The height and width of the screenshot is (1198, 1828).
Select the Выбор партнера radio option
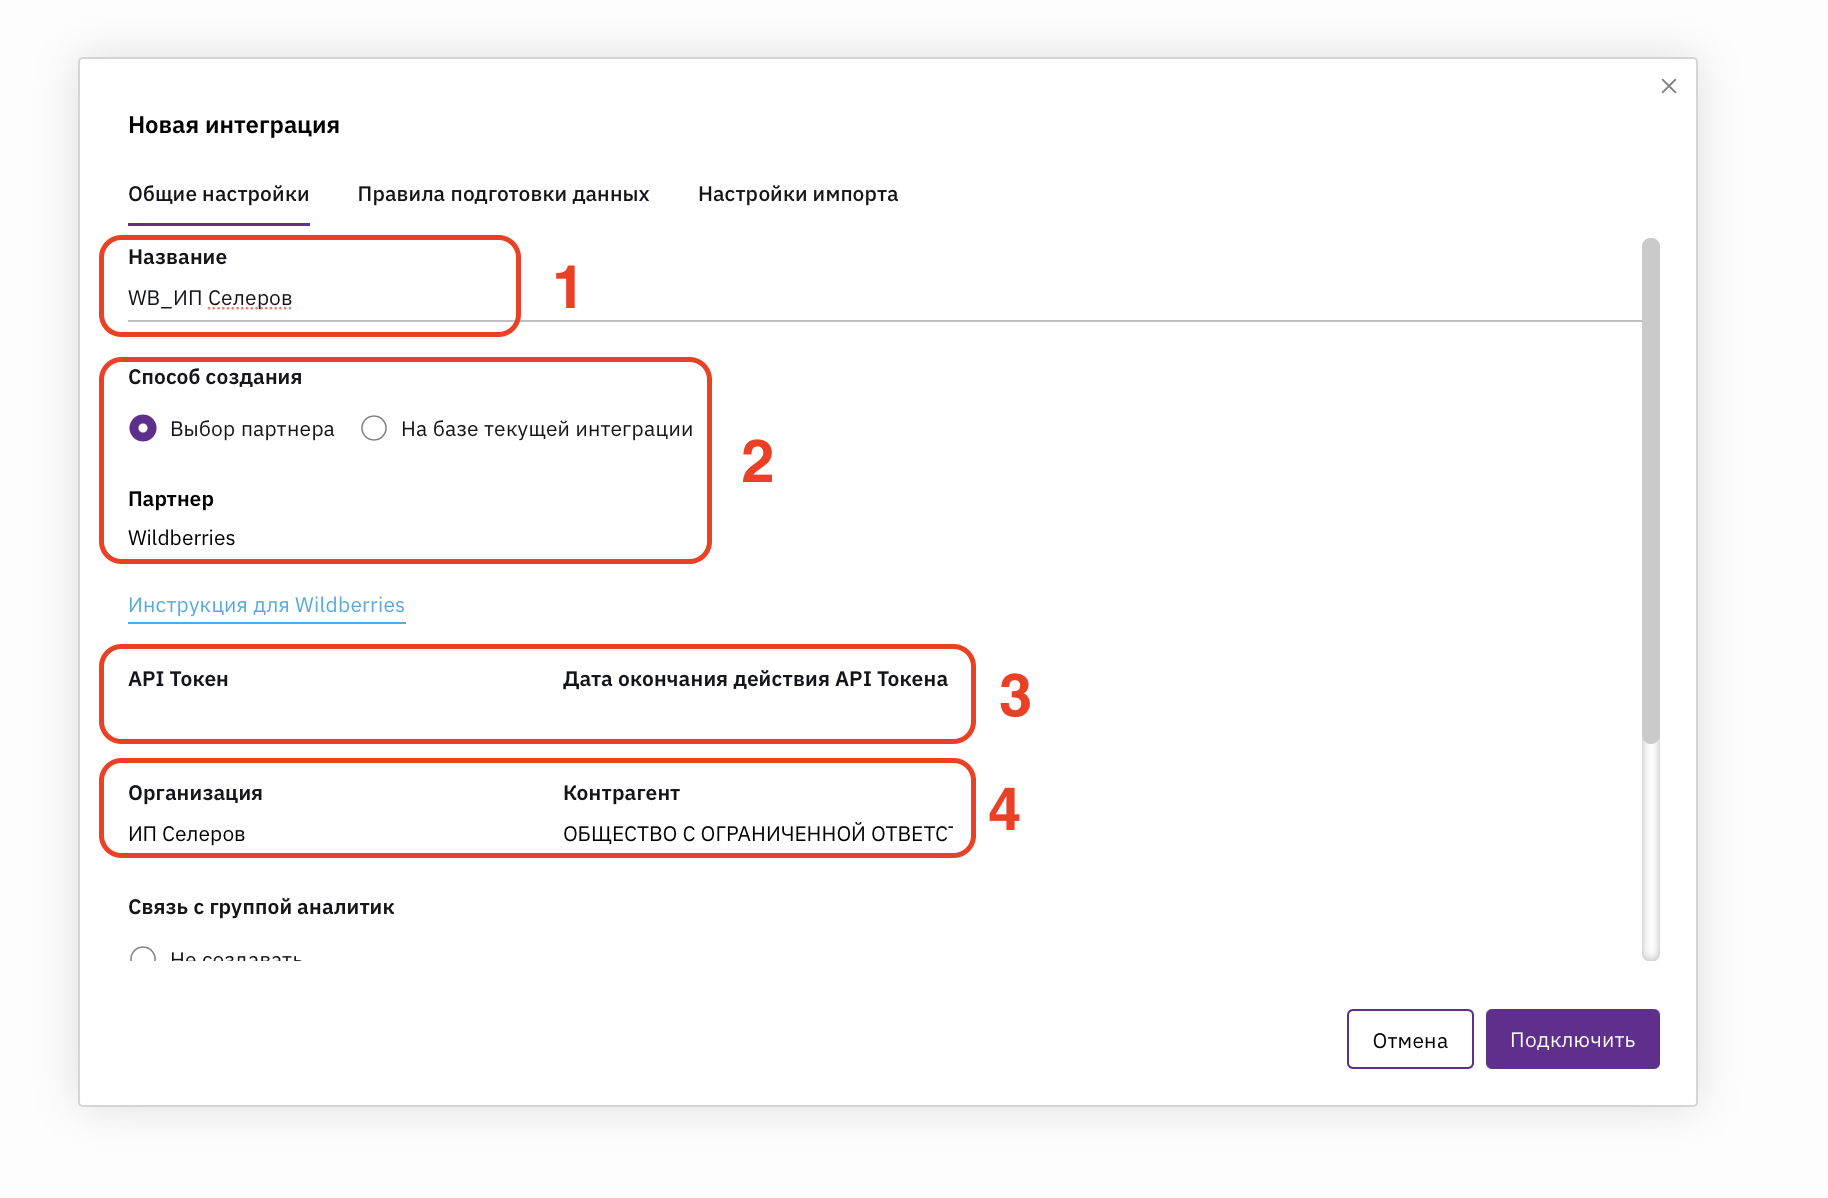click(143, 429)
